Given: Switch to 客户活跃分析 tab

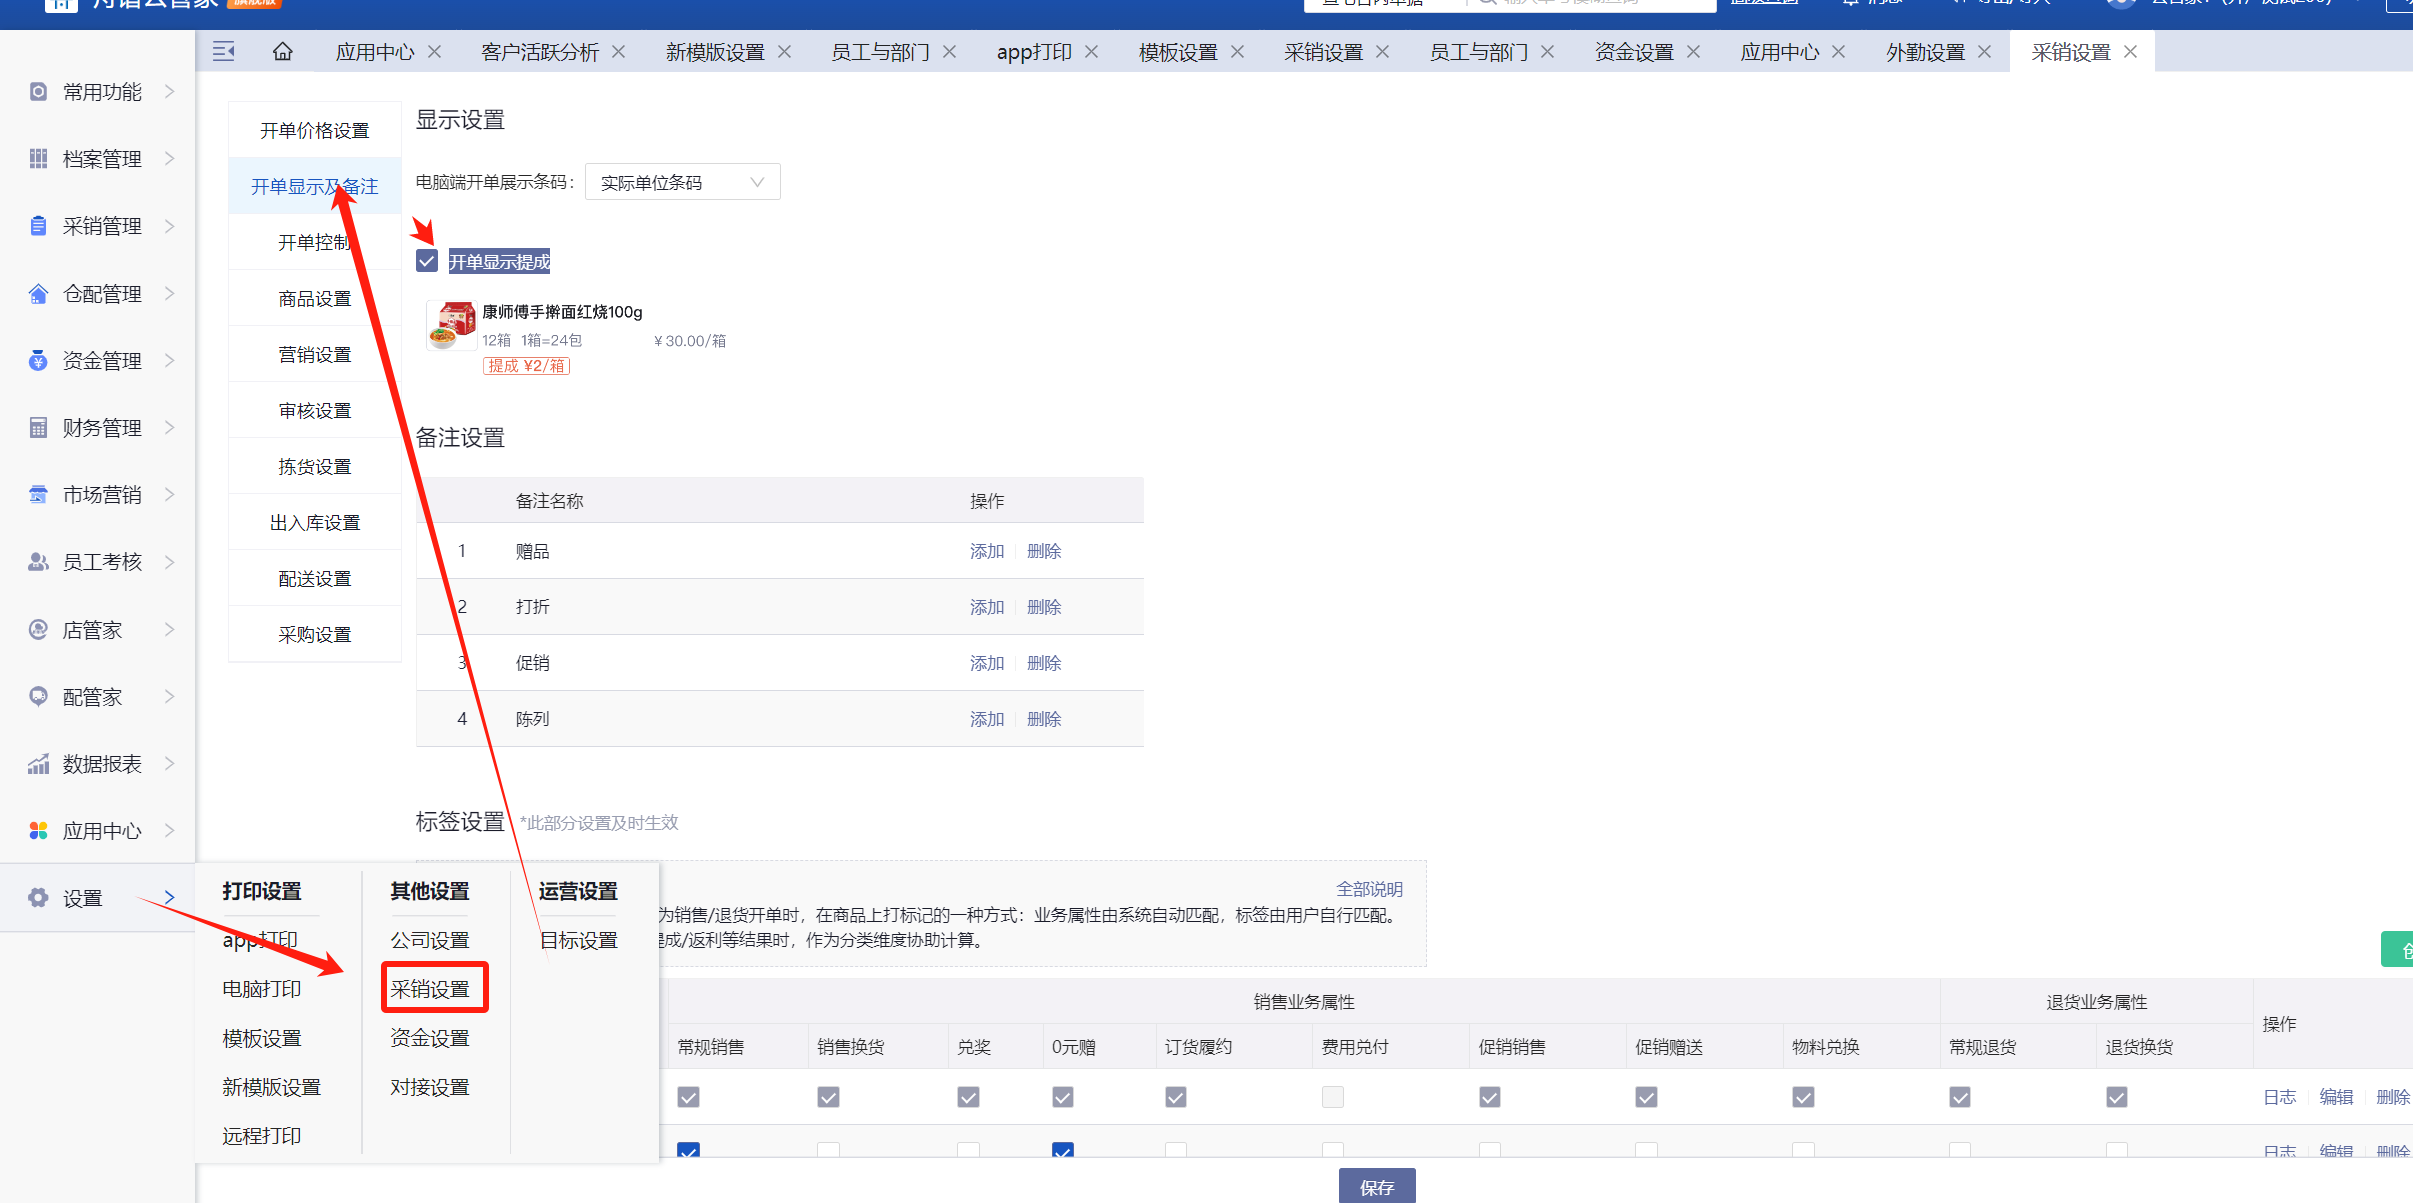Looking at the screenshot, I should click(x=540, y=52).
